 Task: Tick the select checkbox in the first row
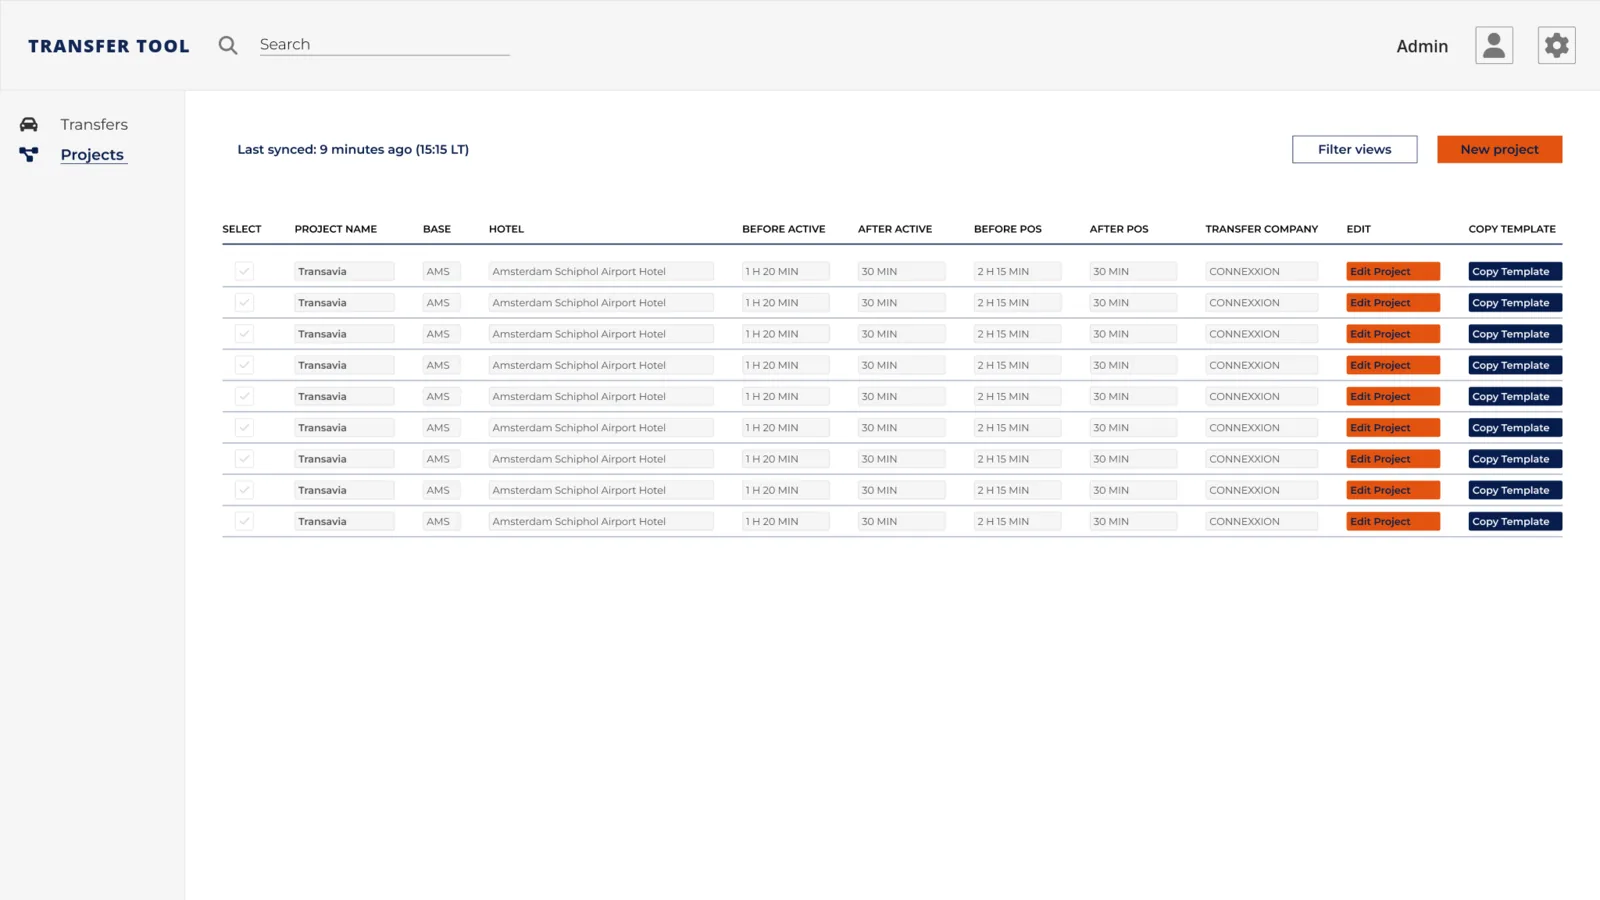(x=244, y=271)
